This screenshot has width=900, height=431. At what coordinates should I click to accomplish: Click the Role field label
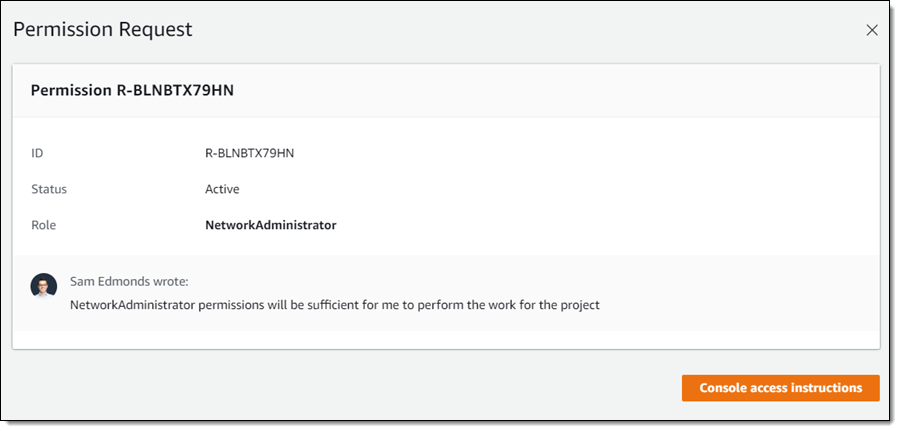[x=44, y=225]
